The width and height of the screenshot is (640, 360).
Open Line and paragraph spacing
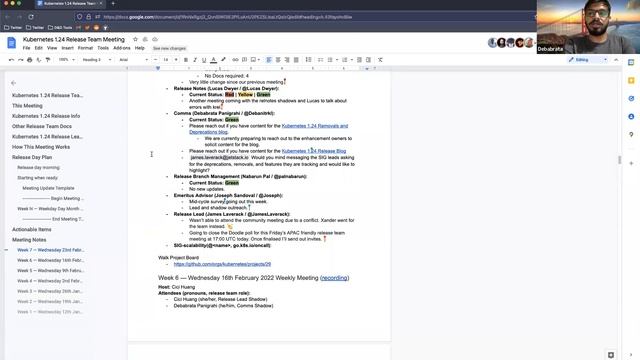click(x=308, y=60)
